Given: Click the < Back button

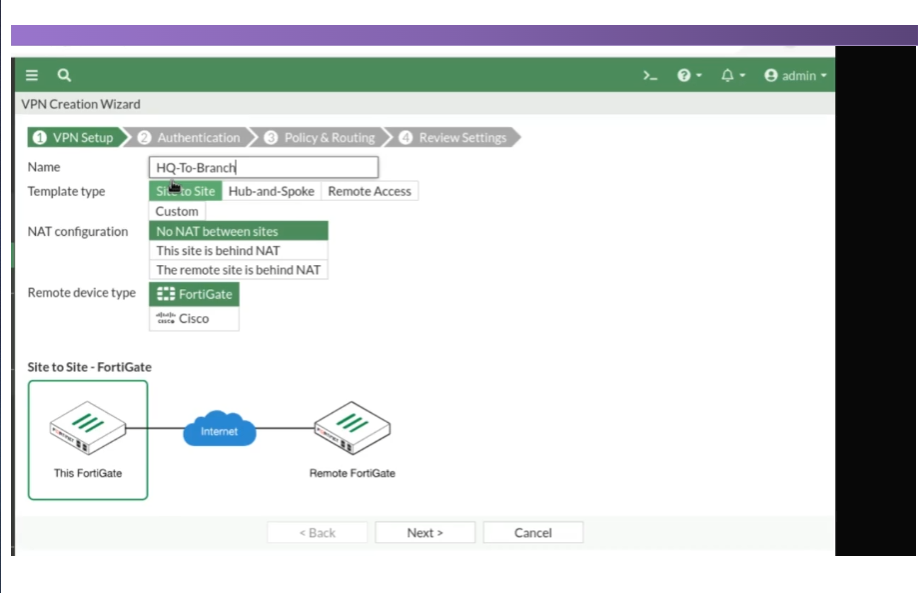Looking at the screenshot, I should coord(318,532).
